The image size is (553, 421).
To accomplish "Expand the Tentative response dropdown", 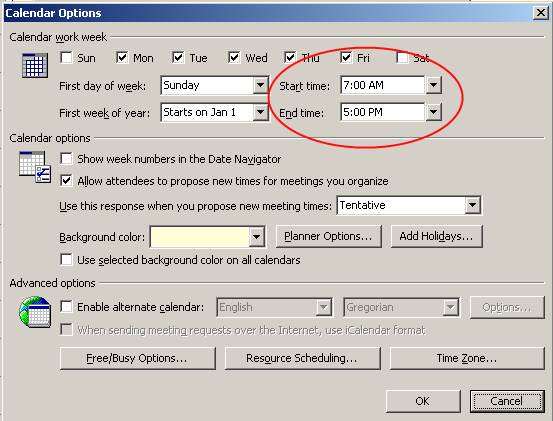I will click(x=473, y=205).
